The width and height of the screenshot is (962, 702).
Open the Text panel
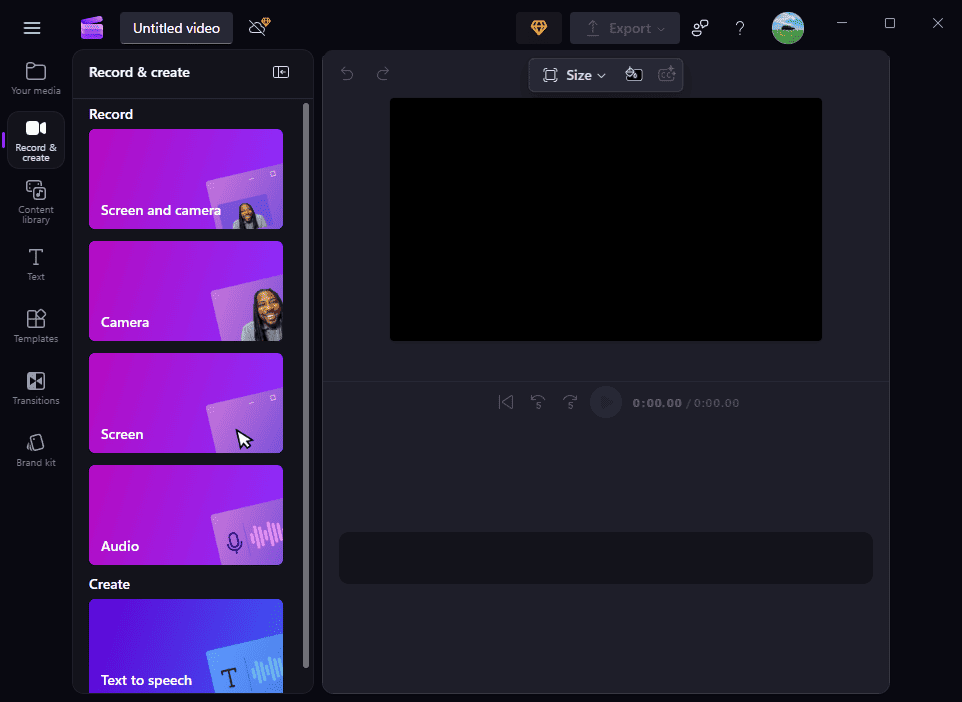click(x=35, y=262)
